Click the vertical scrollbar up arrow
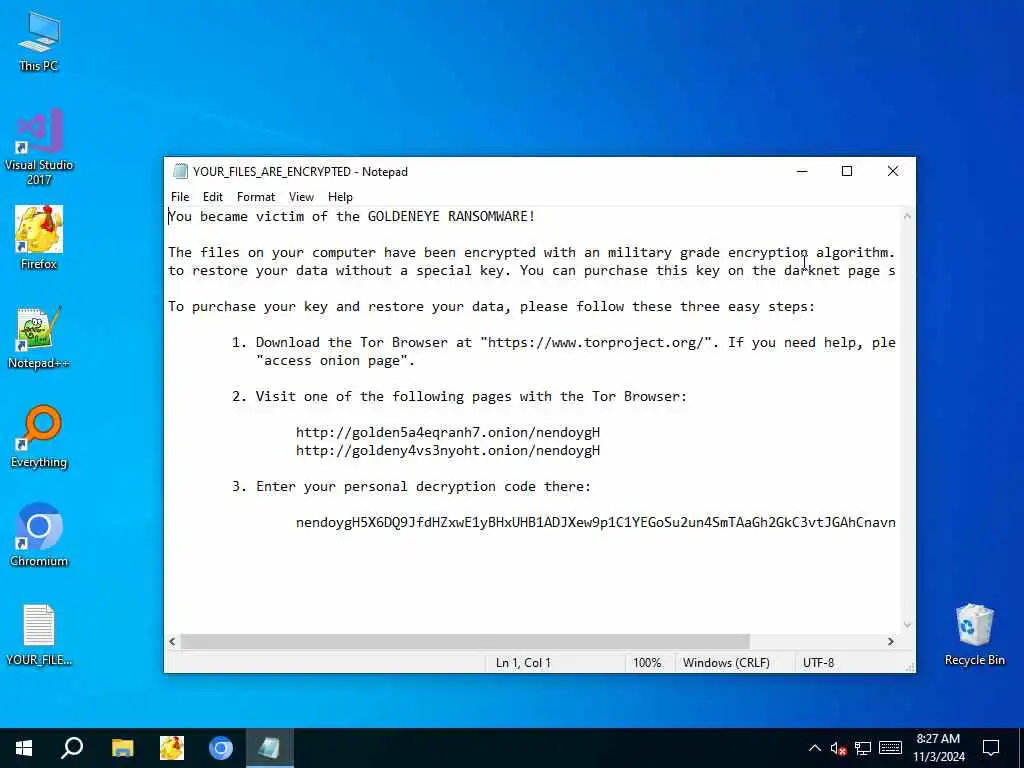Screen dimensions: 1024x768 point(907,216)
